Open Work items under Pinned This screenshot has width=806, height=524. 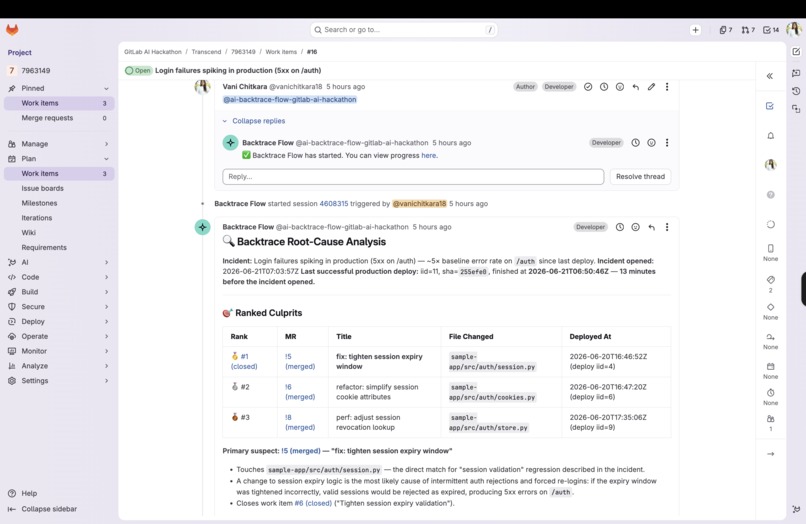pyautogui.click(x=59, y=103)
